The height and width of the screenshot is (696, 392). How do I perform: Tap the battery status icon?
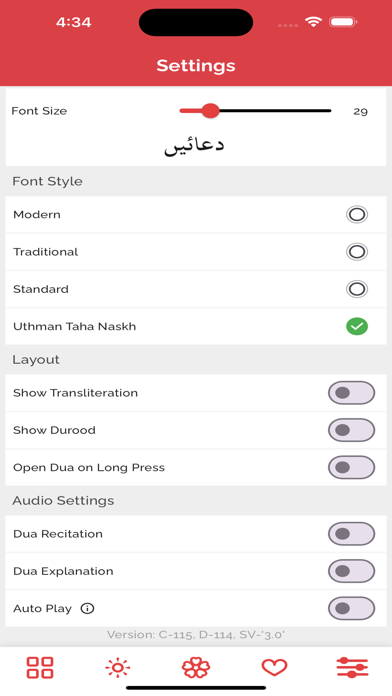click(343, 22)
